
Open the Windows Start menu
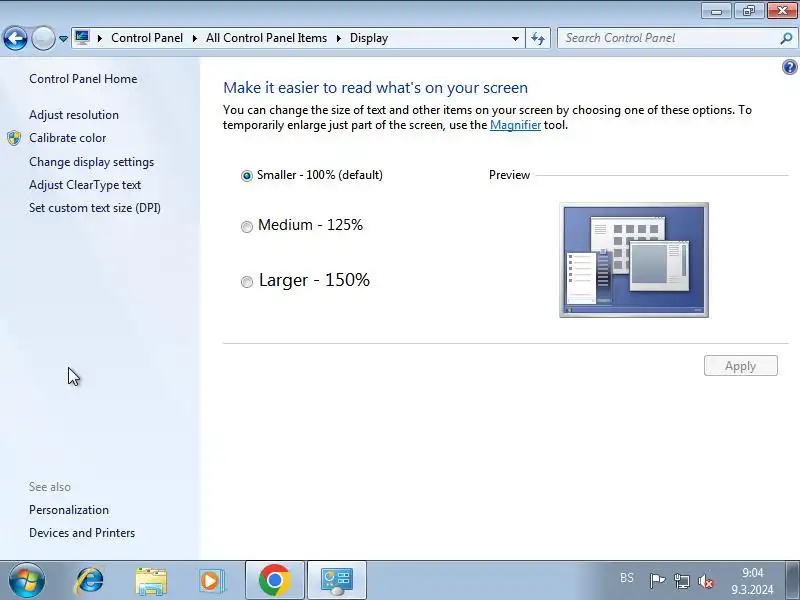tap(26, 581)
